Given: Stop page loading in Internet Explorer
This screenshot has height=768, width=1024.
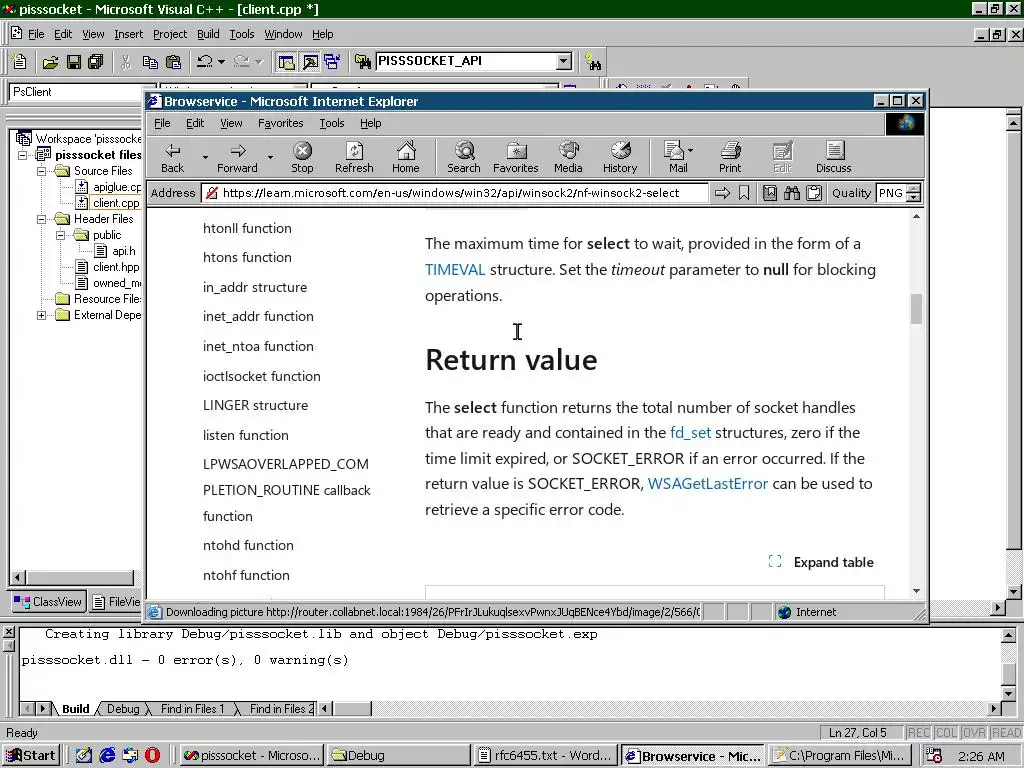Looking at the screenshot, I should 302,158.
